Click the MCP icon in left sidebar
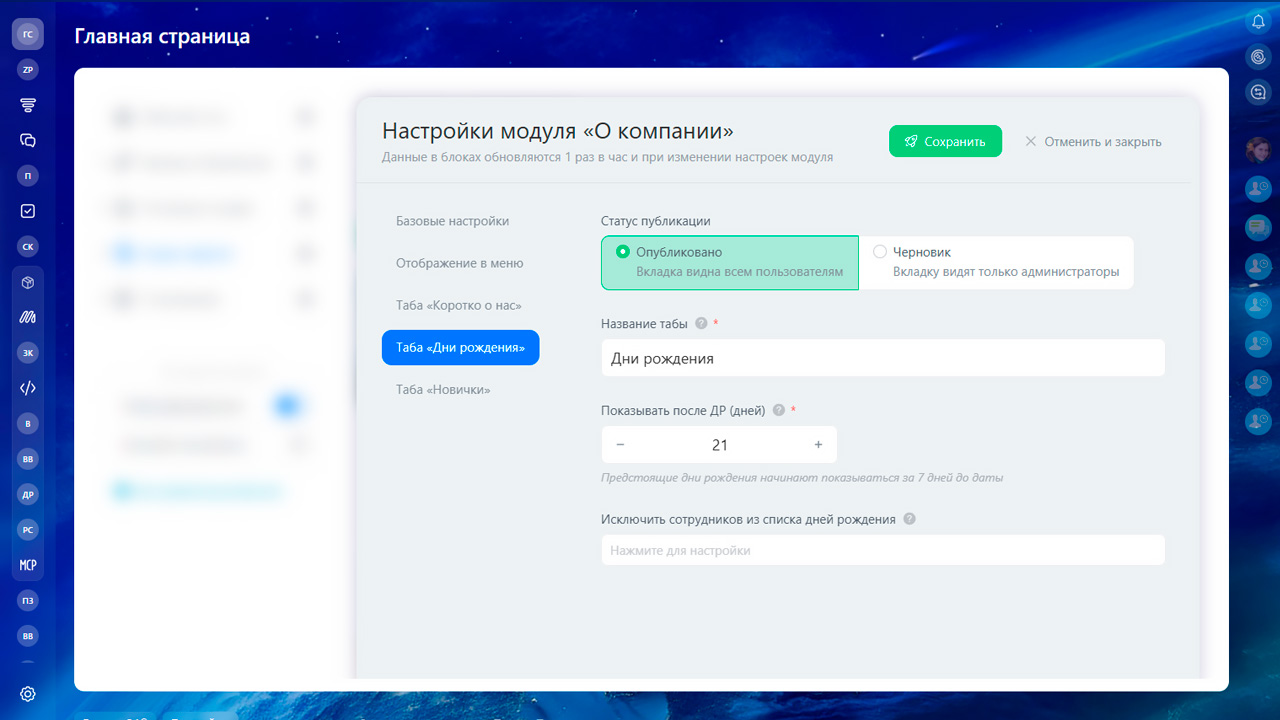 [28, 565]
